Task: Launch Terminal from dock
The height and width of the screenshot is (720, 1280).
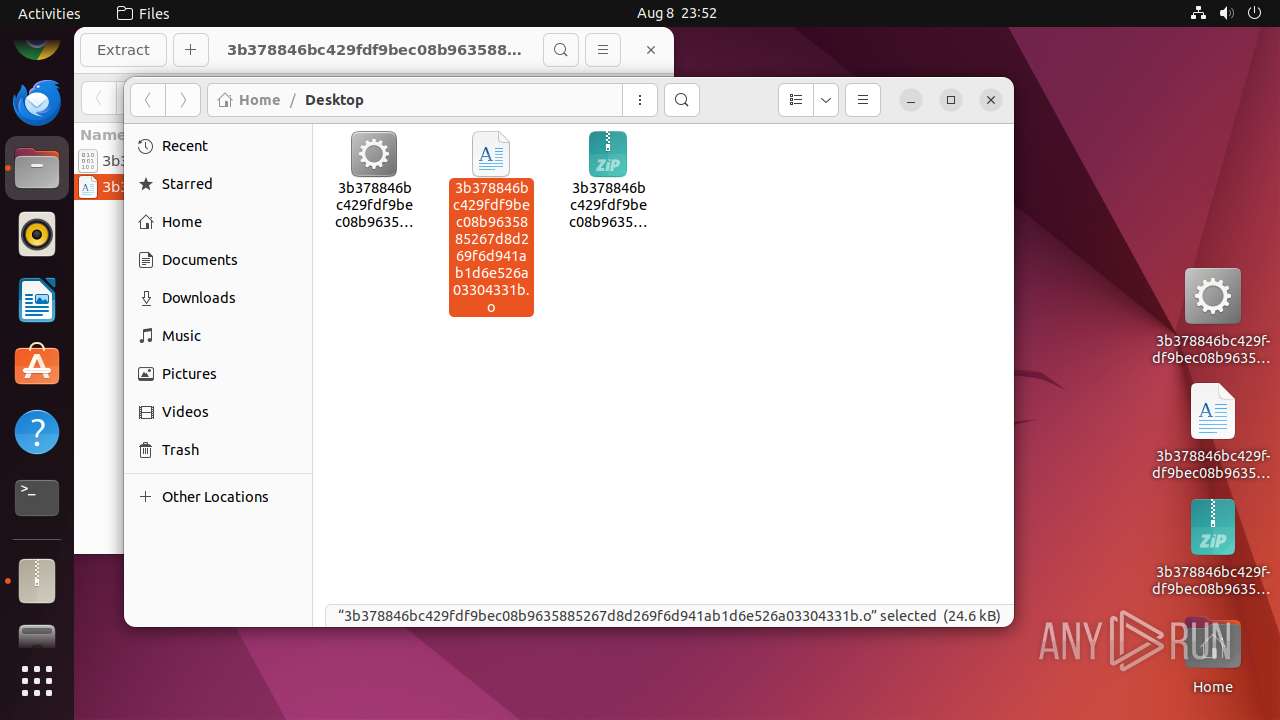Action: pyautogui.click(x=37, y=498)
